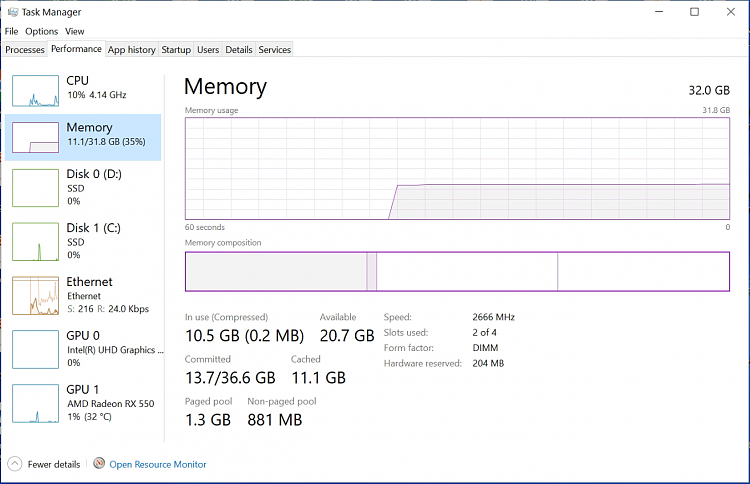Image resolution: width=750 pixels, height=484 pixels.
Task: Select the Memory mini graph thumbnail
Action: [x=36, y=137]
